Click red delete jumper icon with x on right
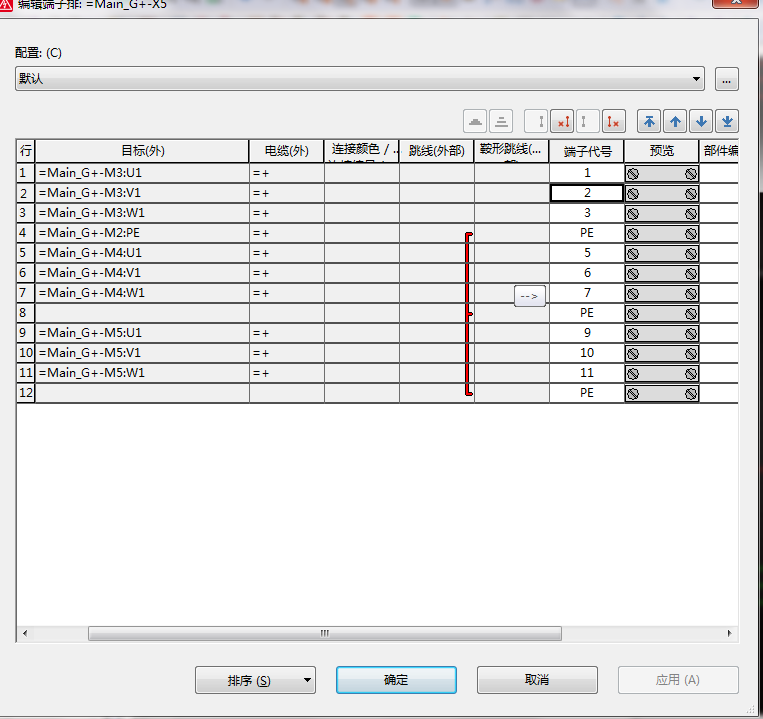 (x=614, y=121)
